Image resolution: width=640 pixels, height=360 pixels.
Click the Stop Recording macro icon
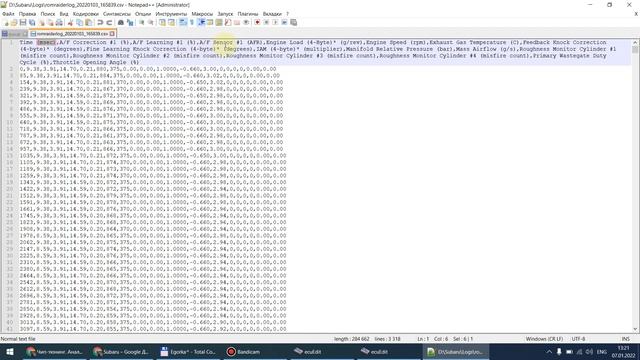[266, 22]
